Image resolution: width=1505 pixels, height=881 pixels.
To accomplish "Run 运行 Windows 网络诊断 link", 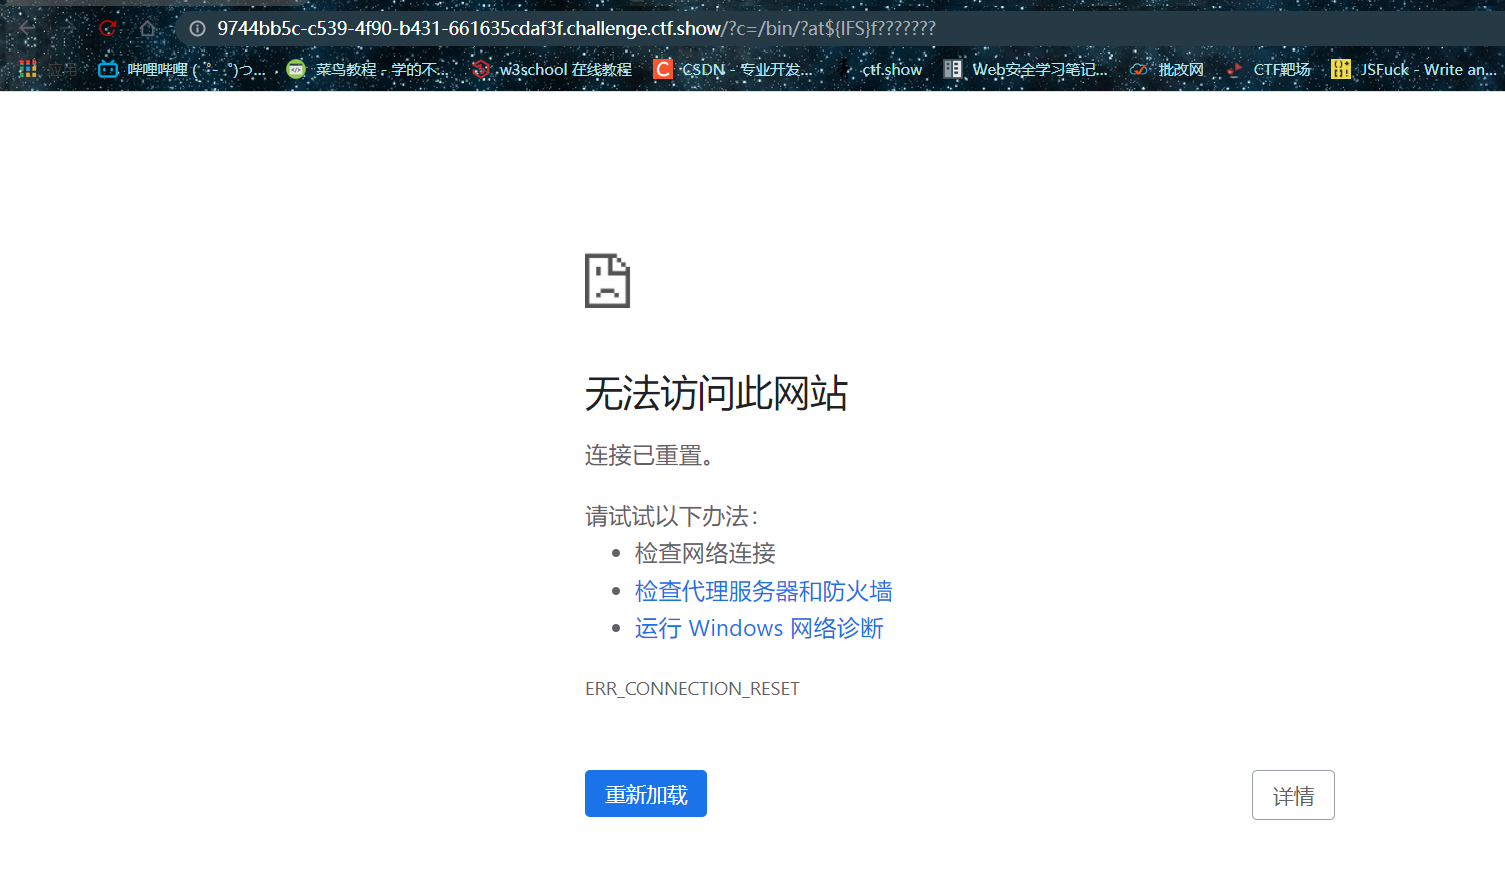I will tap(758, 628).
